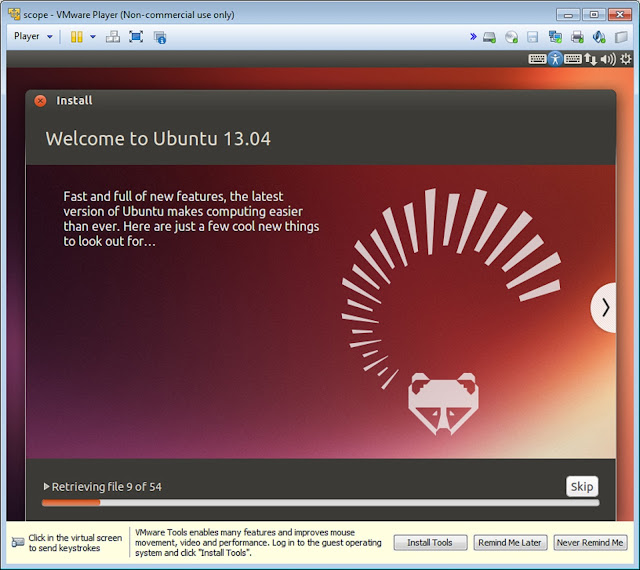Image resolution: width=640 pixels, height=570 pixels.
Task: Enter full screen mode
Action: [x=136, y=37]
